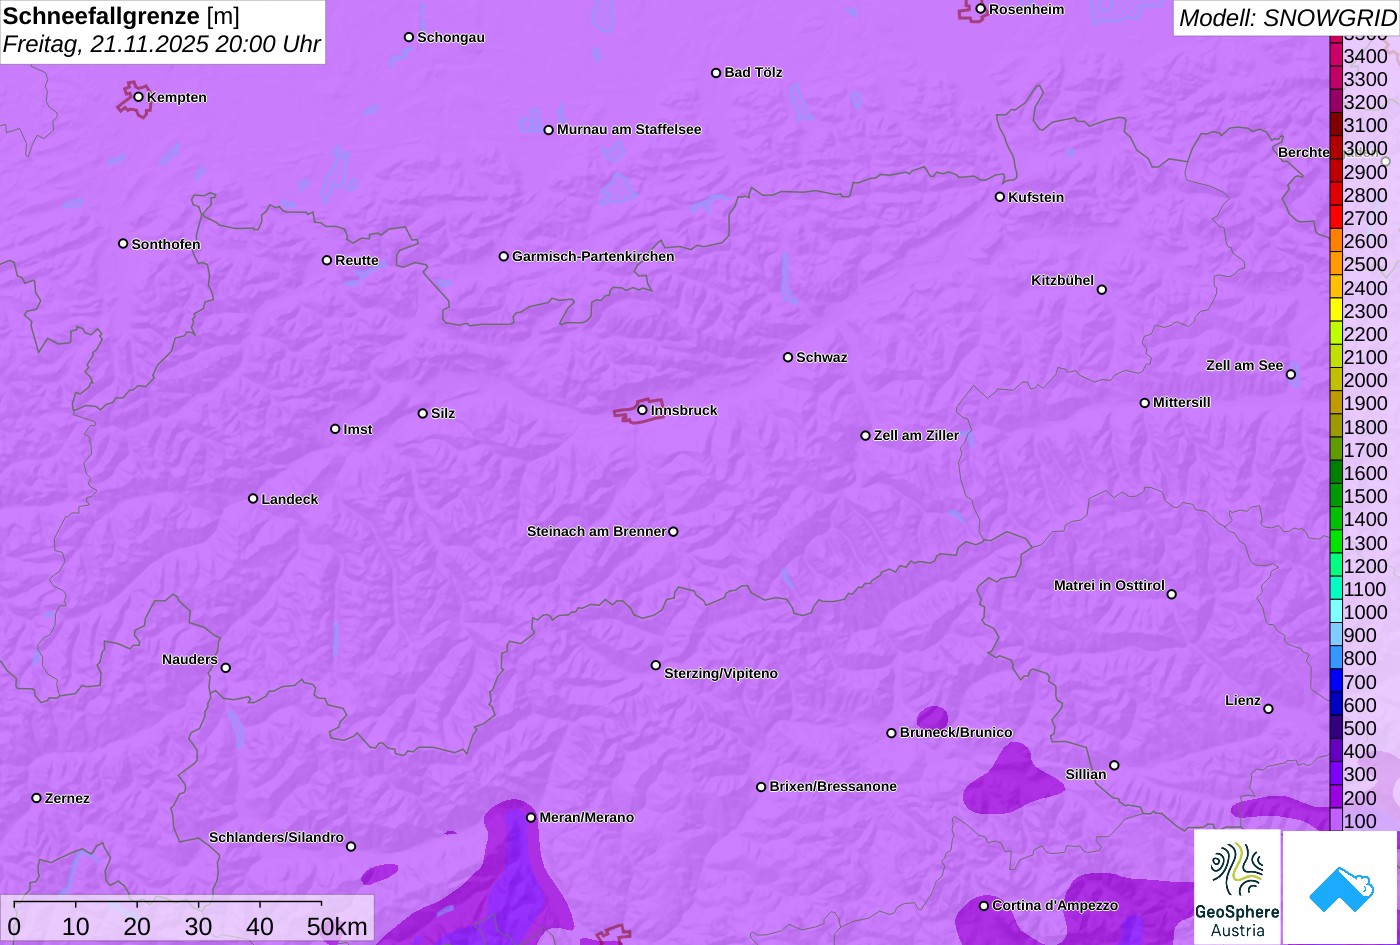Image resolution: width=1400 pixels, height=945 pixels.
Task: Pick the magenta 3300 legend swatch
Action: [x=1335, y=78]
